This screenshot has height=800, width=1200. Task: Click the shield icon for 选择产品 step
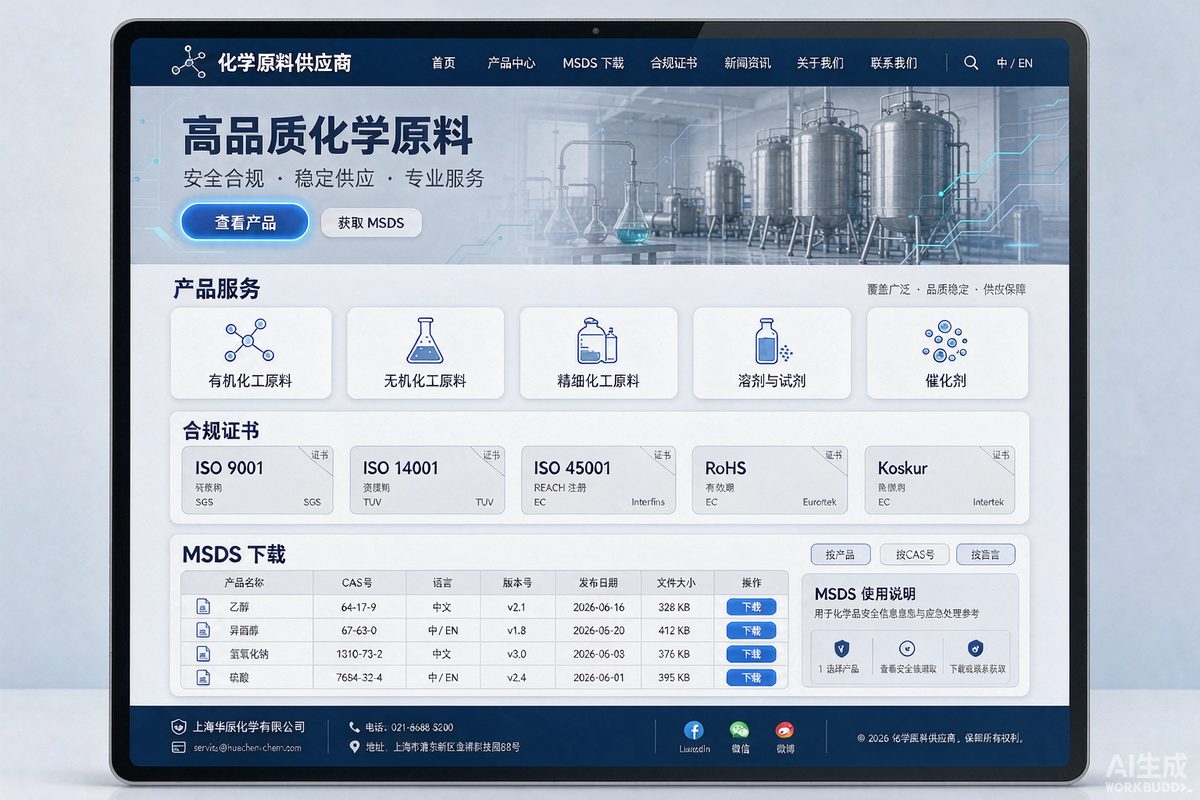click(841, 649)
